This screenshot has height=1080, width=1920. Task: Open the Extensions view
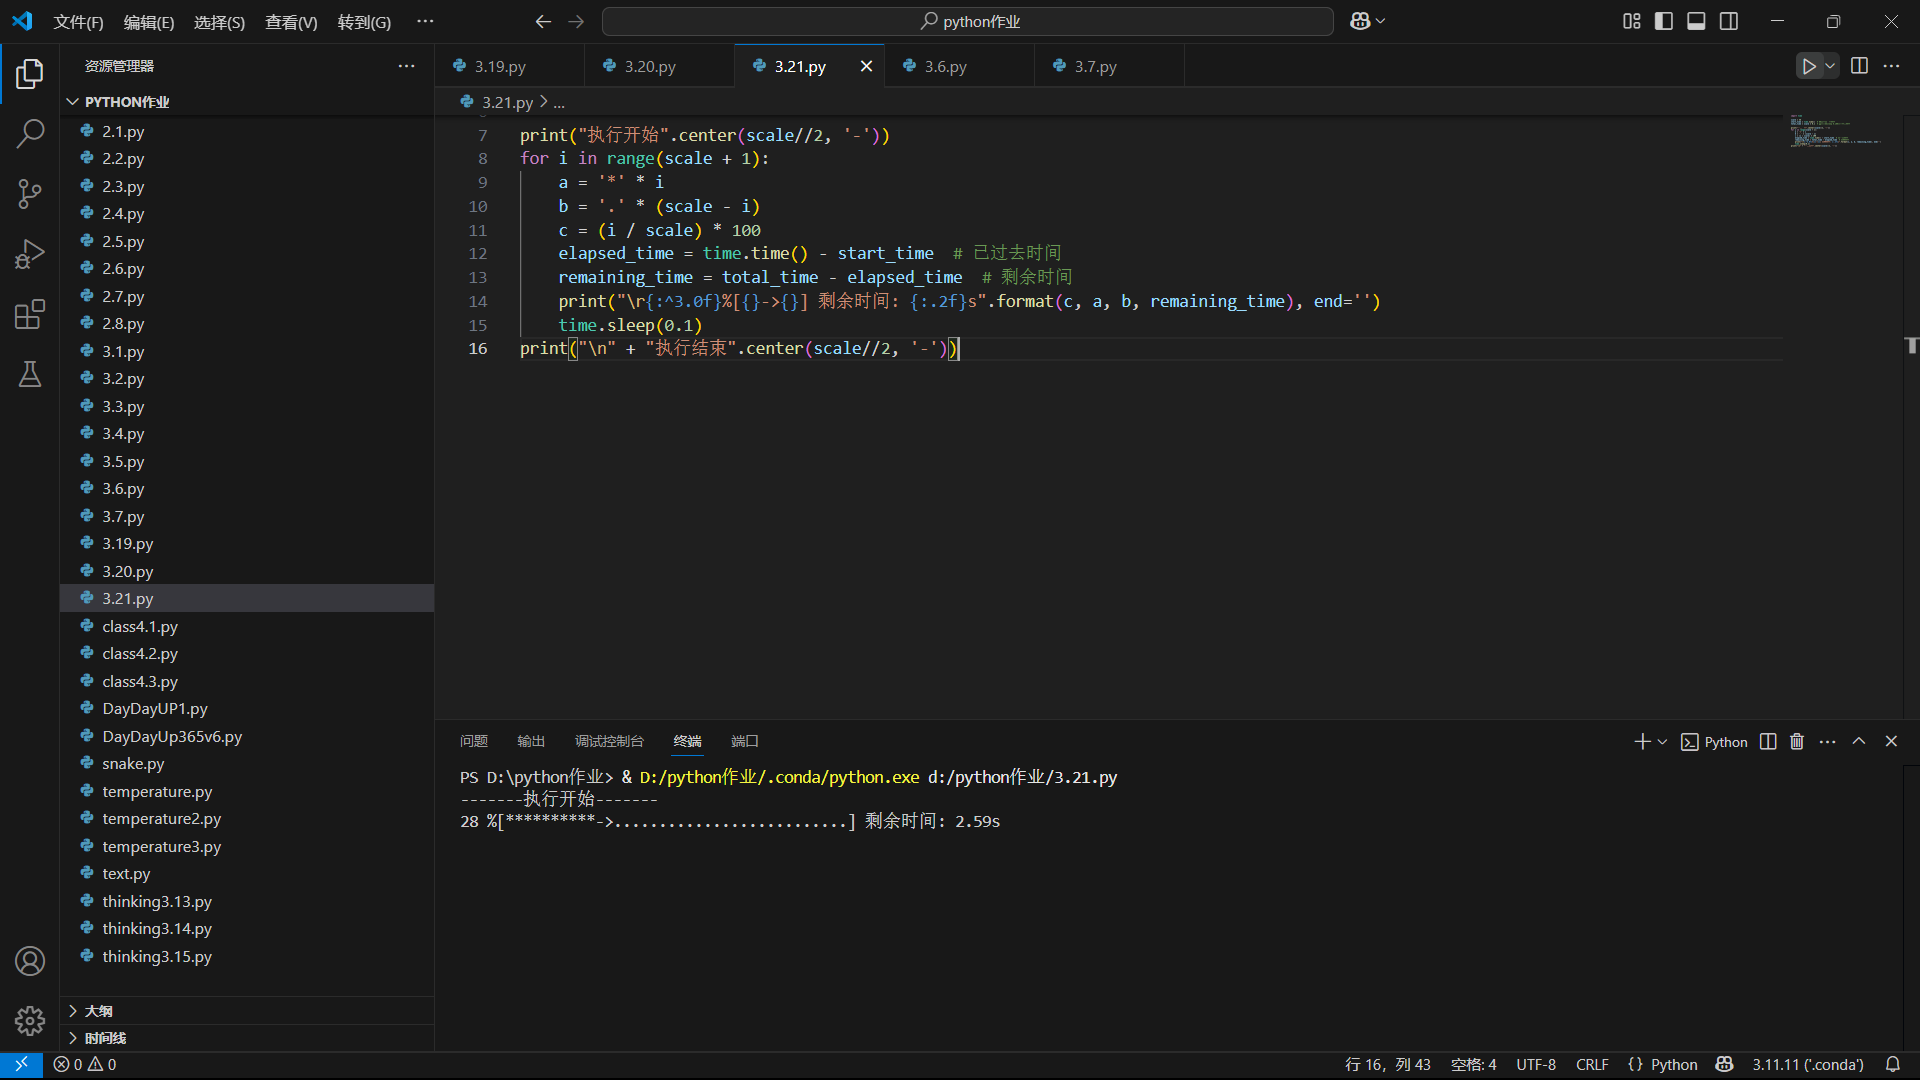30,314
